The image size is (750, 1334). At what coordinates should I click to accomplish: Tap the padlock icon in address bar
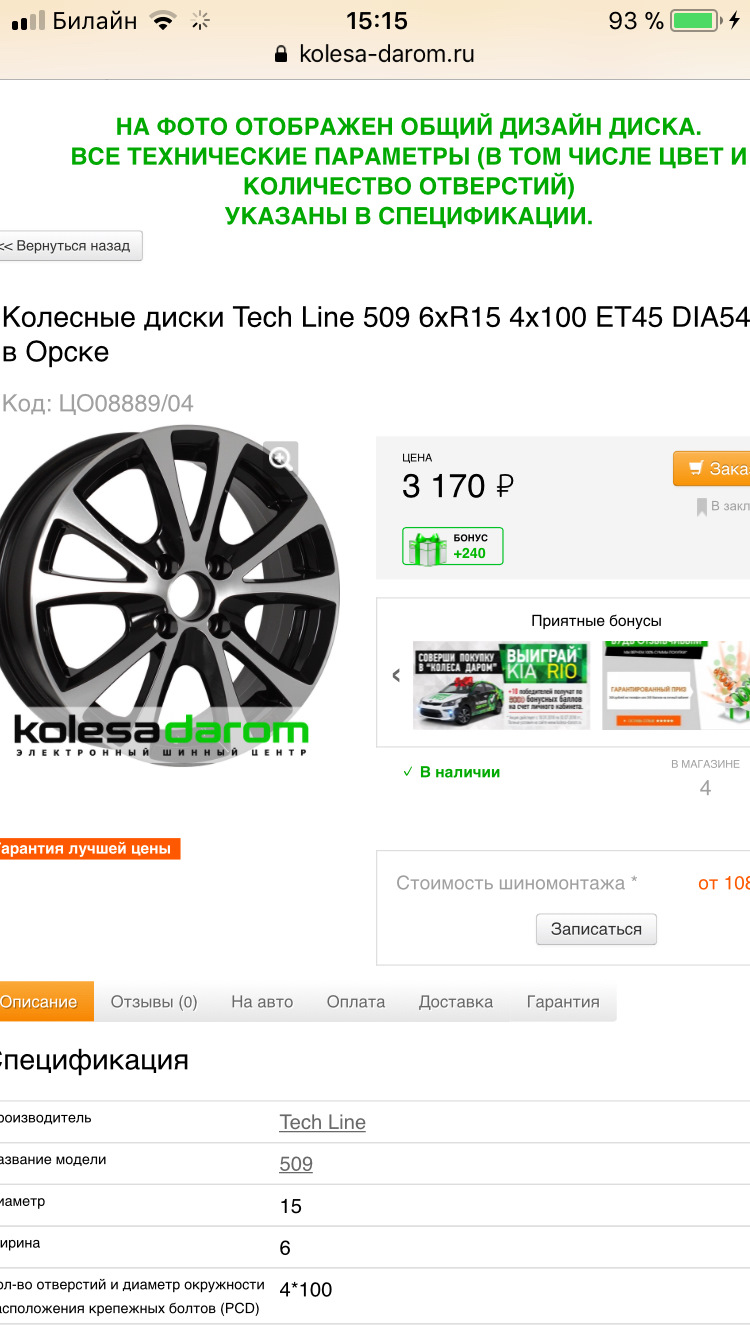coord(281,54)
